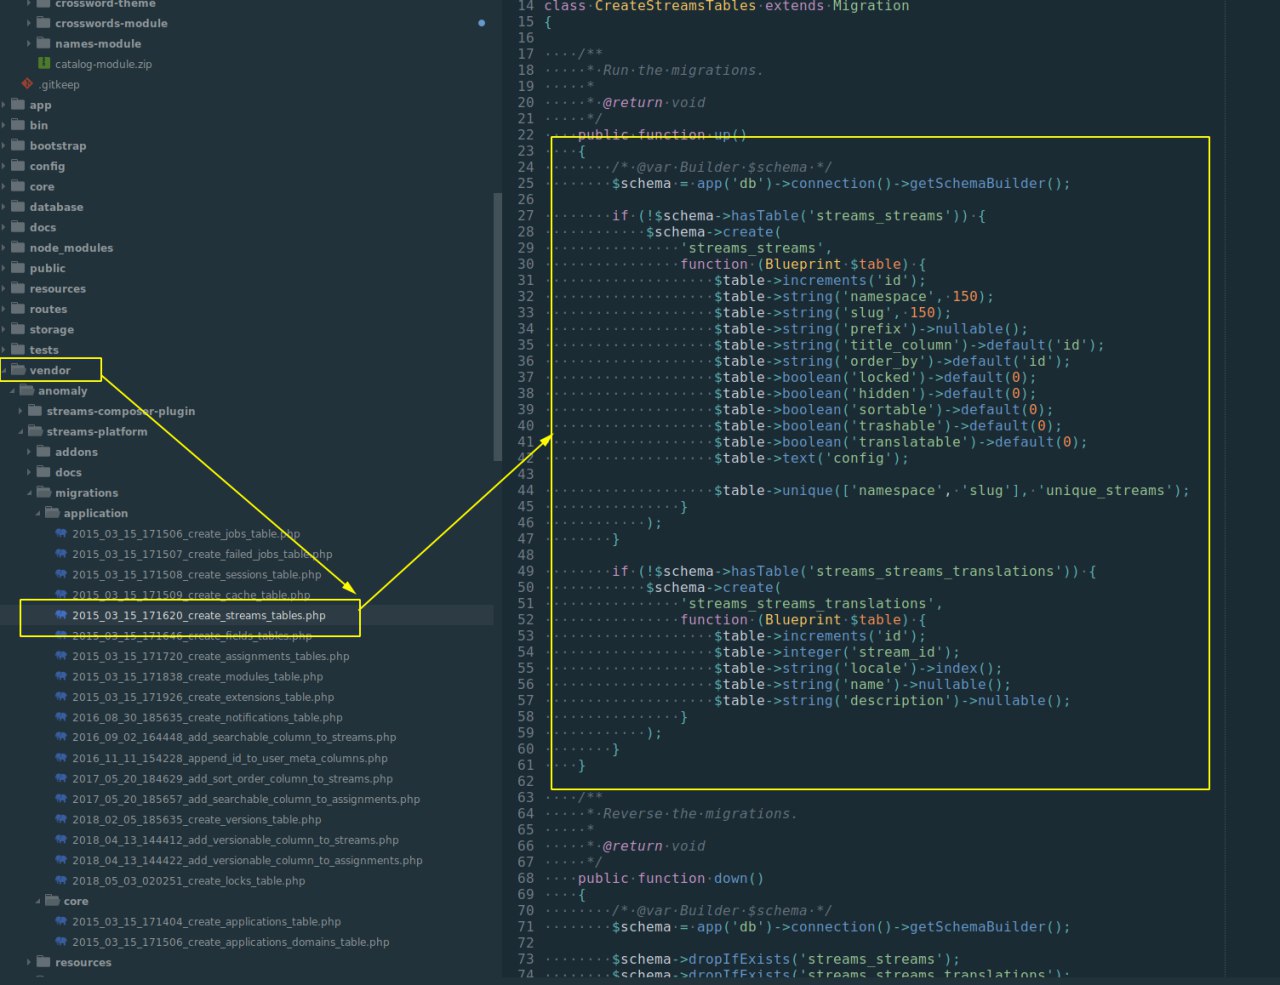Click the docs folder icon under root
This screenshot has height=985, width=1280.
18,227
